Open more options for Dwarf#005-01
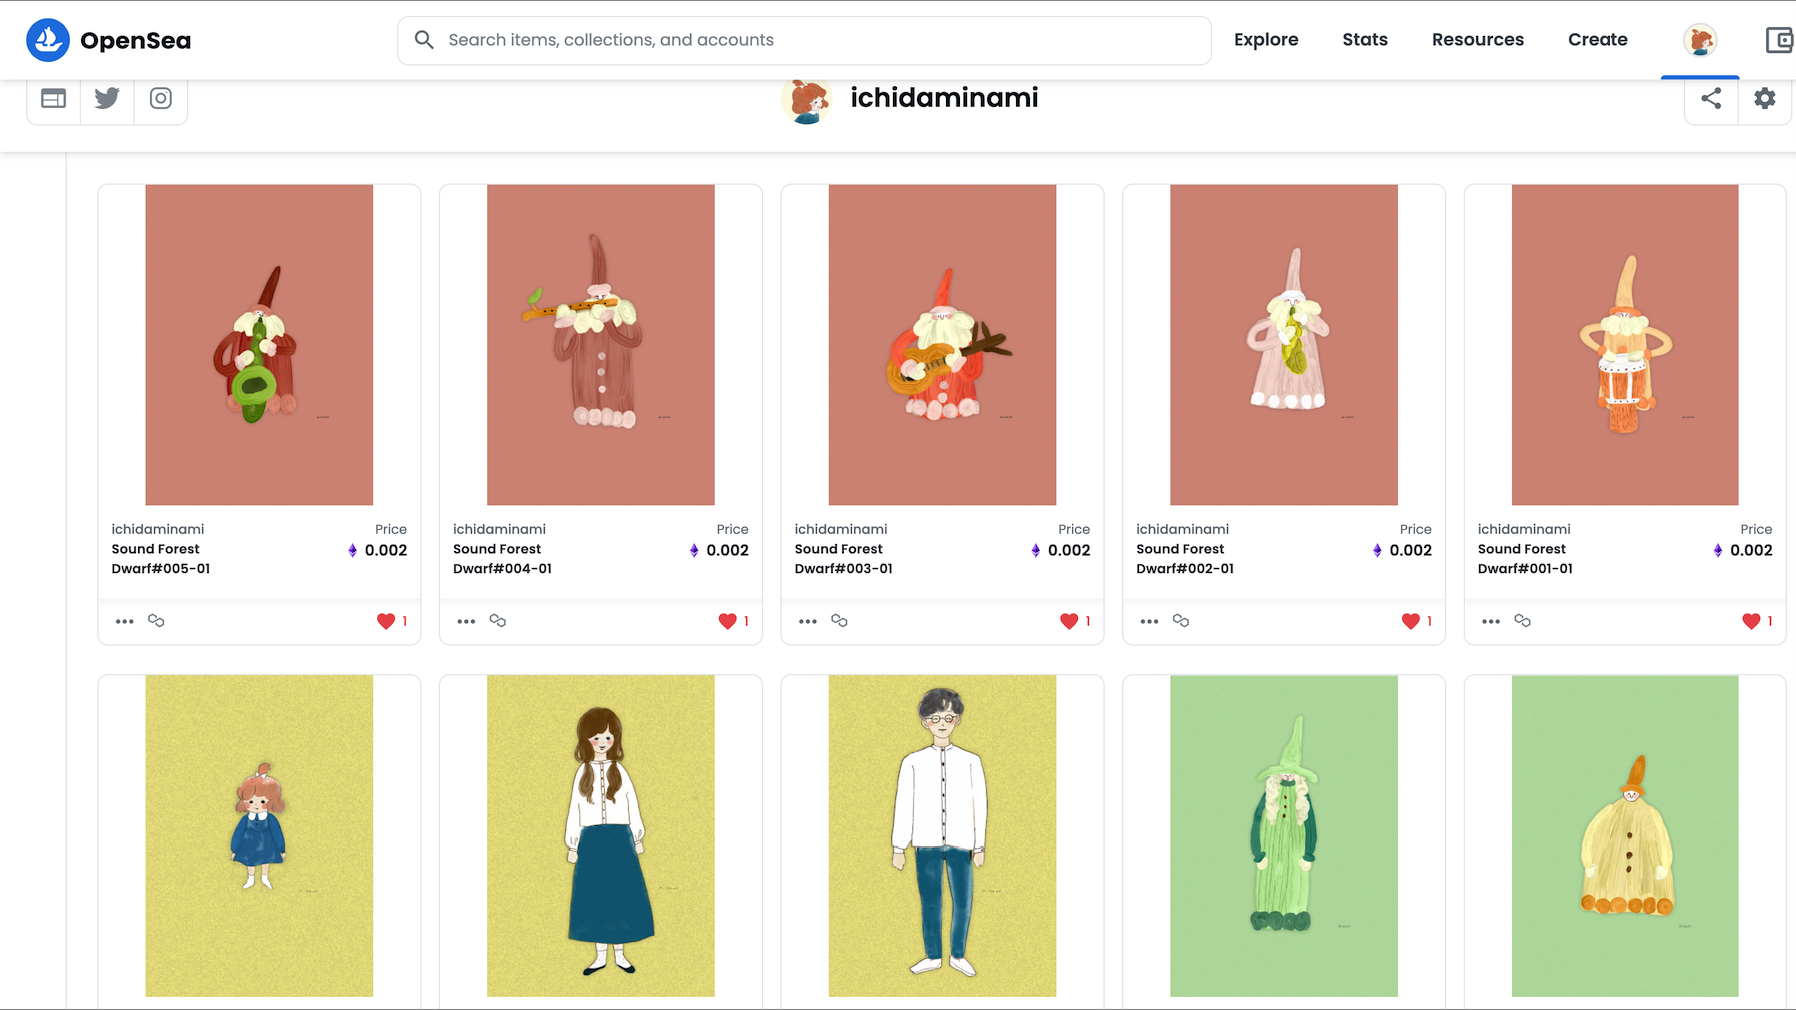1796x1010 pixels. coord(124,621)
